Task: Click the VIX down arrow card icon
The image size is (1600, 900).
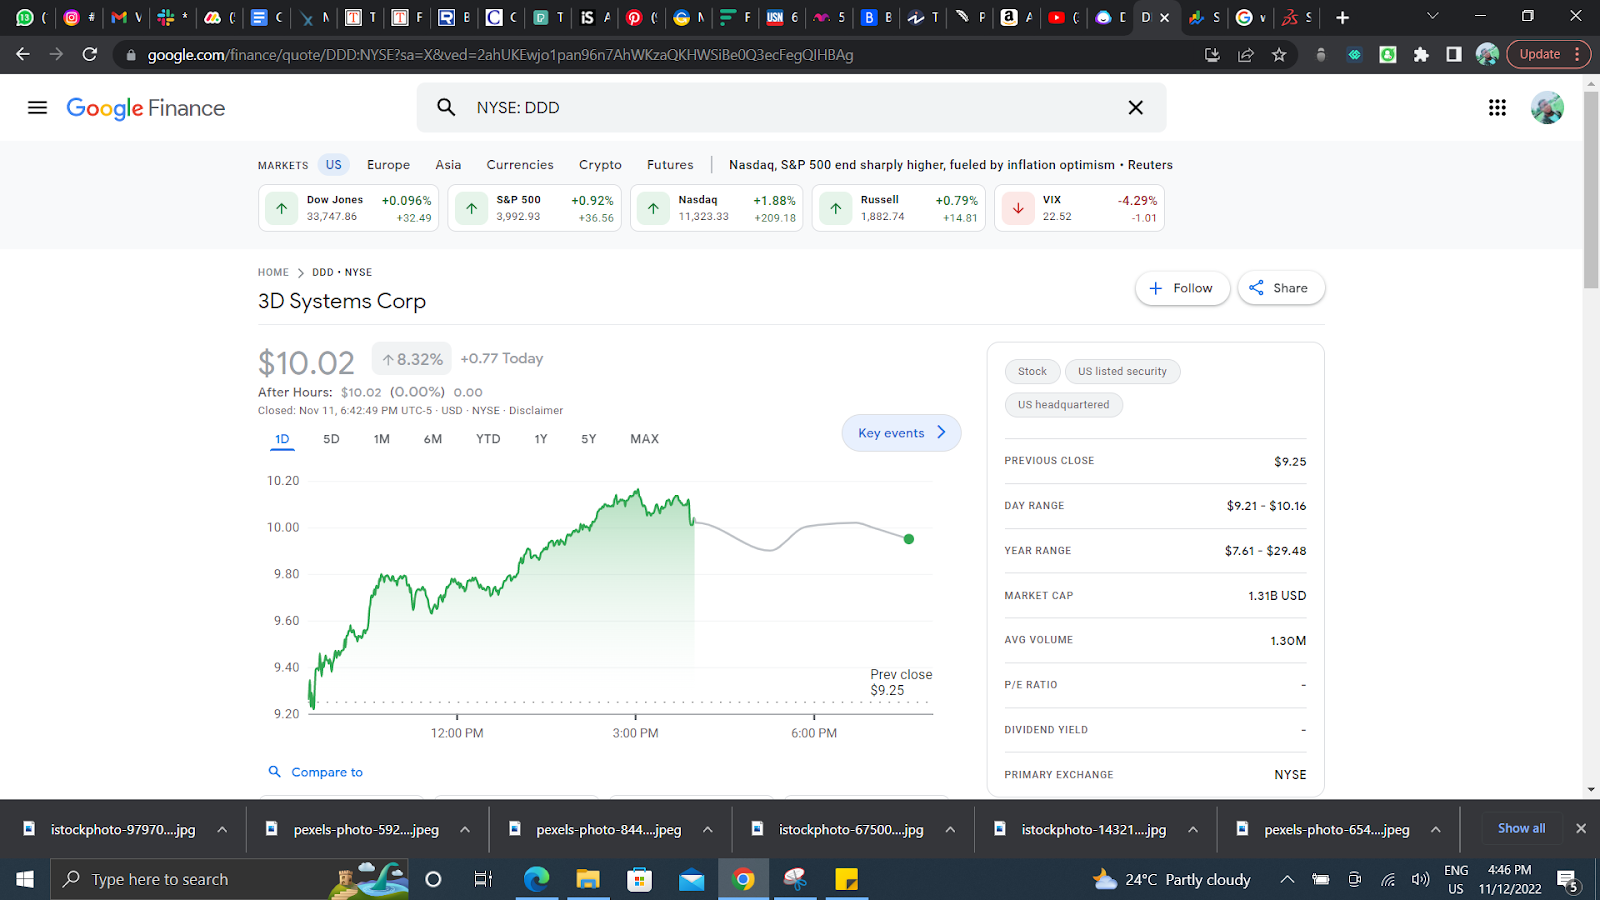Action: (1018, 208)
